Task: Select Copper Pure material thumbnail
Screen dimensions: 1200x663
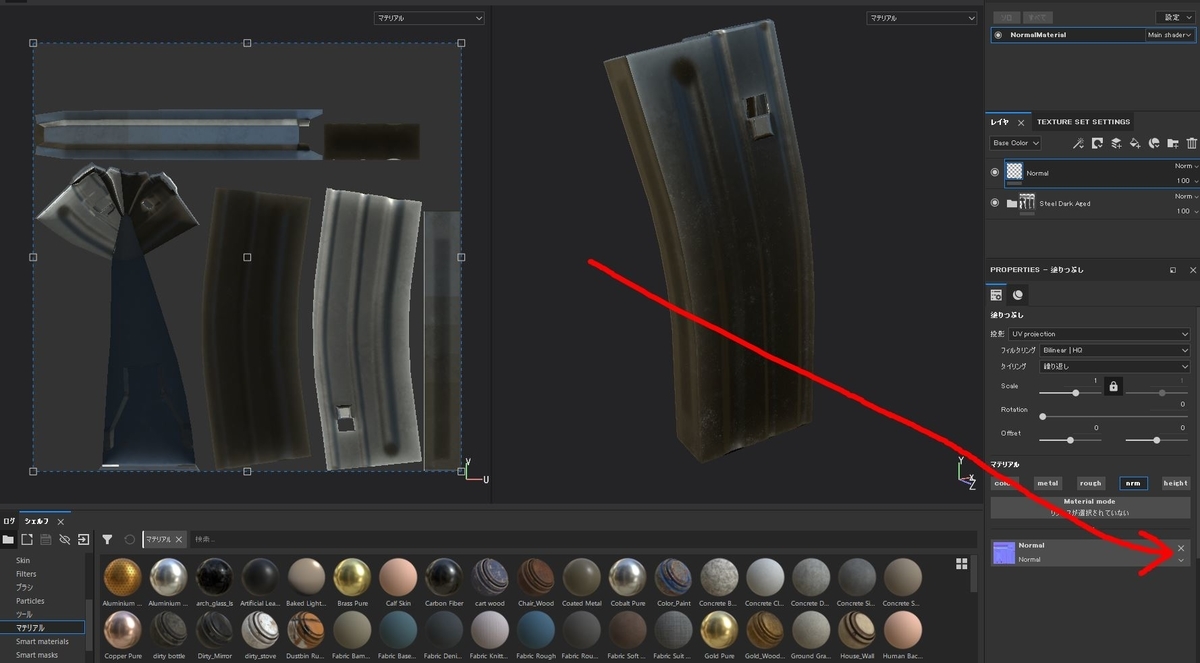Action: [121, 630]
